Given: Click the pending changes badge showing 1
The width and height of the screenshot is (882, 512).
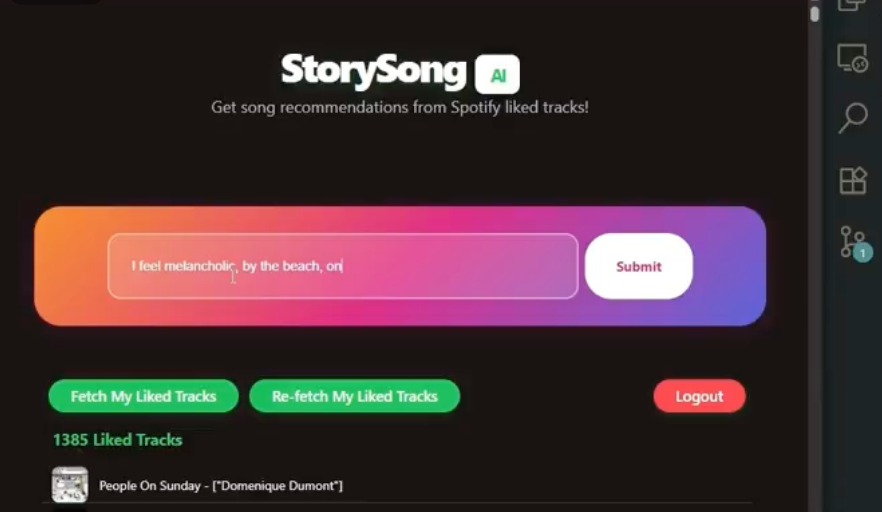Looking at the screenshot, I should [x=862, y=253].
